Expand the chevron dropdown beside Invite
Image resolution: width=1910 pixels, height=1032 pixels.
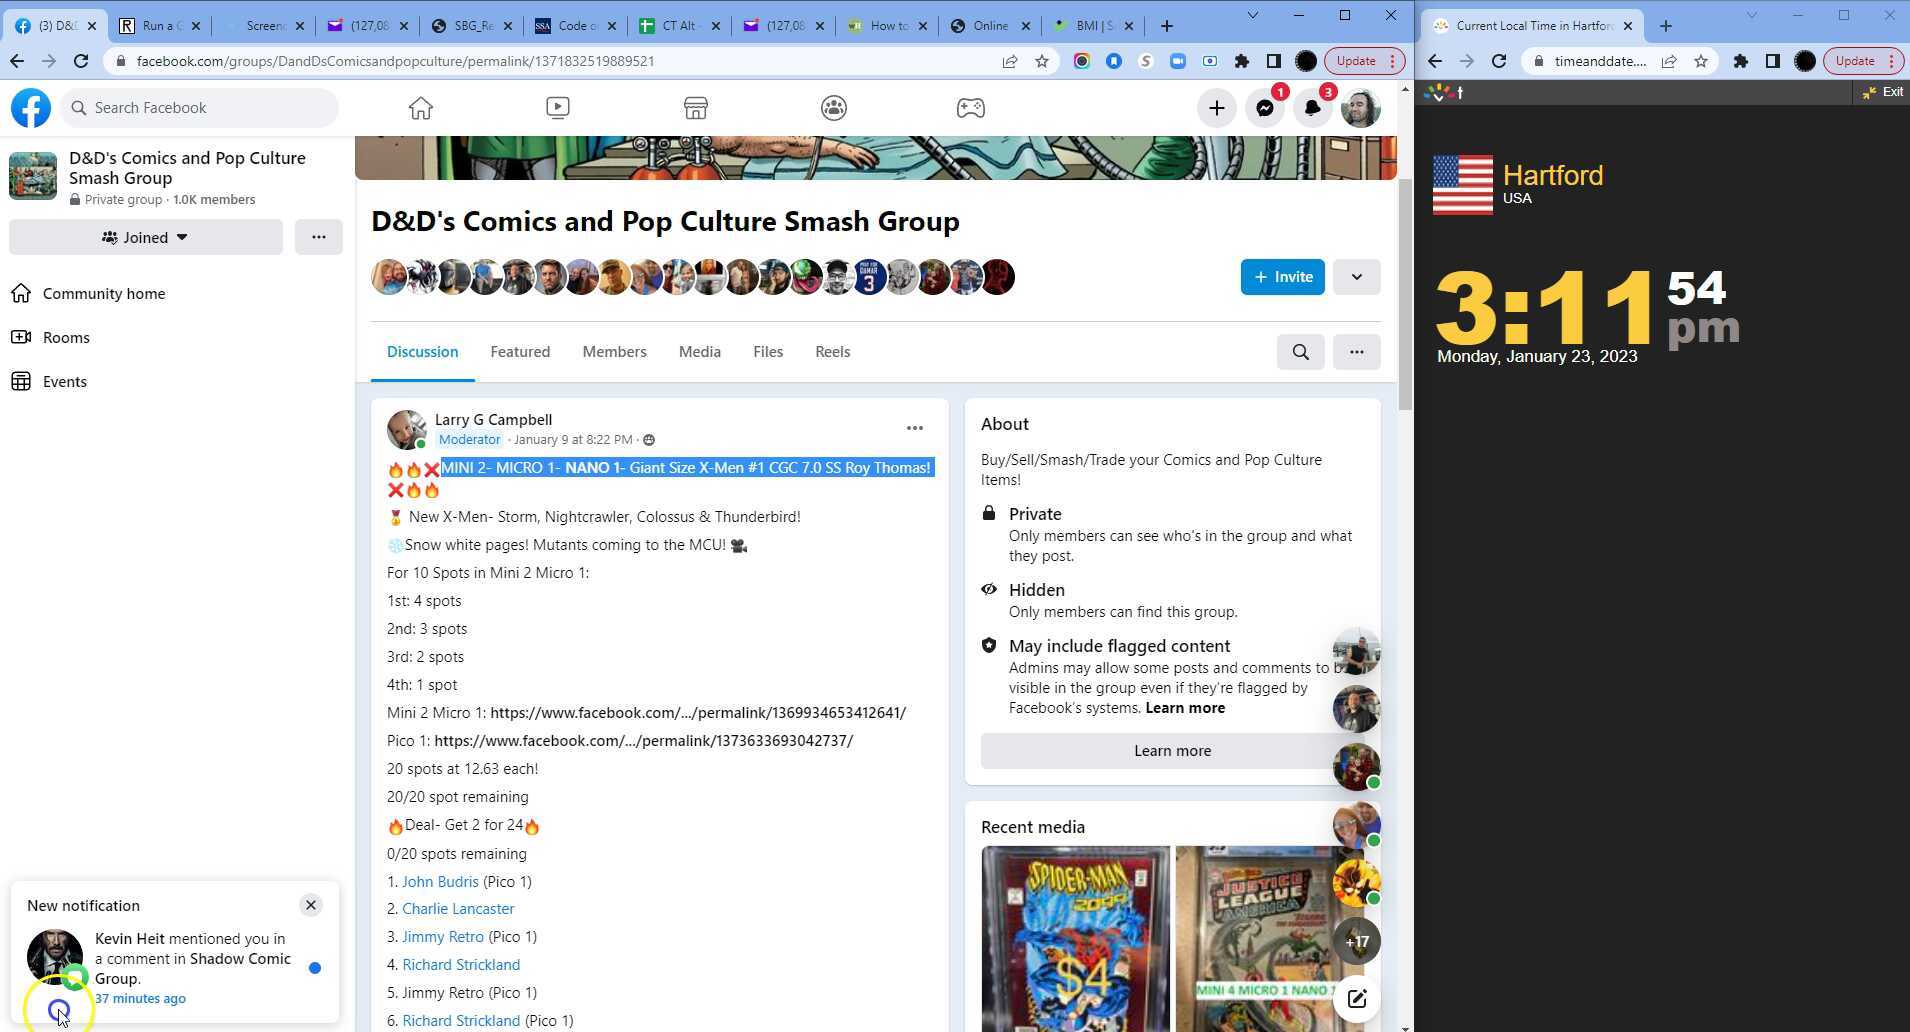pos(1356,277)
